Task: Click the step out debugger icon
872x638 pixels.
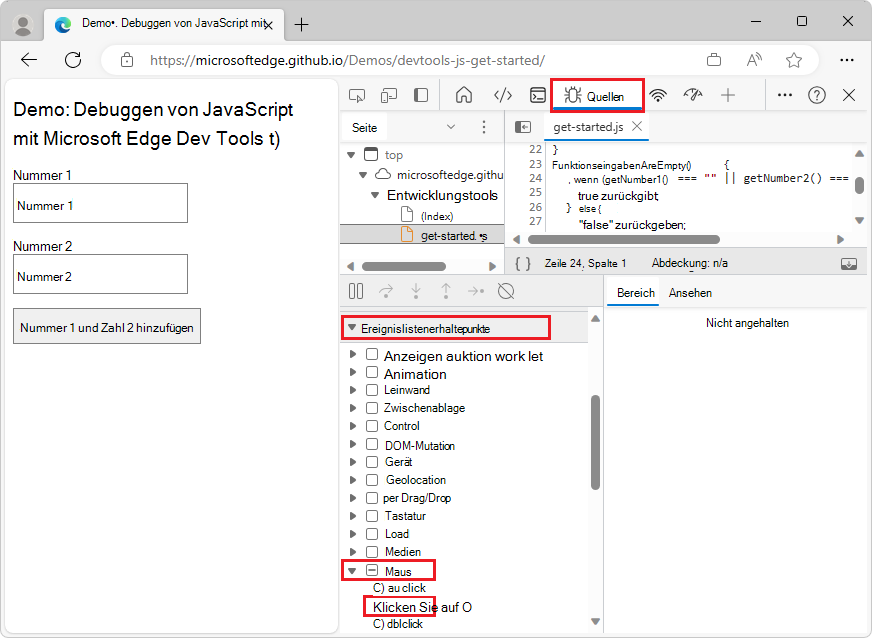Action: point(447,290)
